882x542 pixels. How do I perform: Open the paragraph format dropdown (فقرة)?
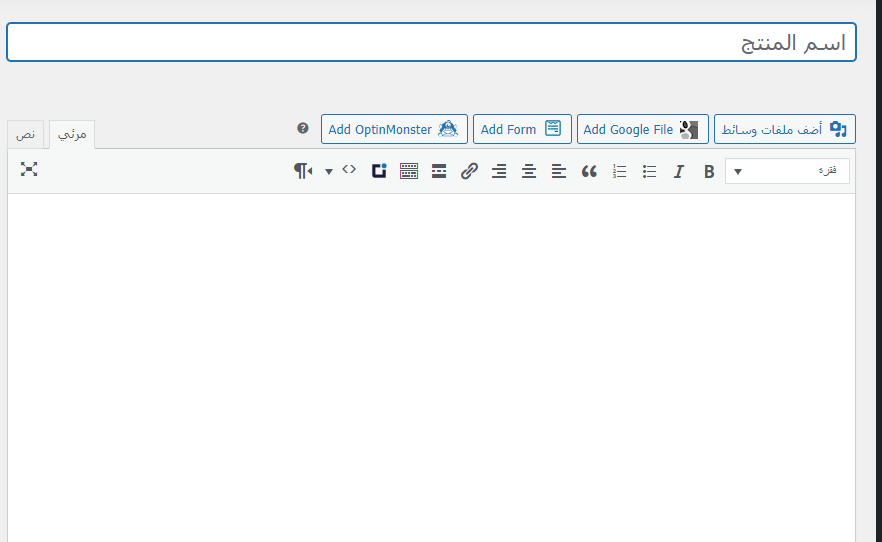787,171
